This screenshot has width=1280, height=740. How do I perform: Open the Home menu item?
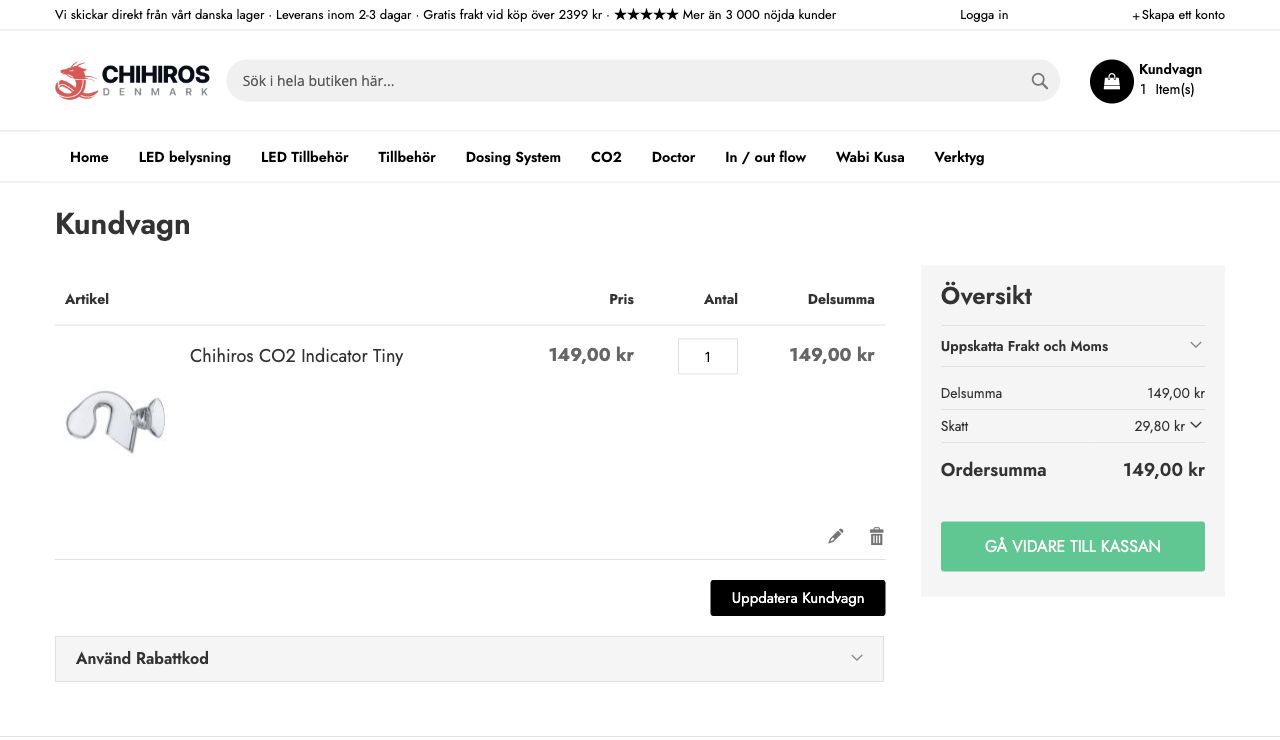(89, 157)
